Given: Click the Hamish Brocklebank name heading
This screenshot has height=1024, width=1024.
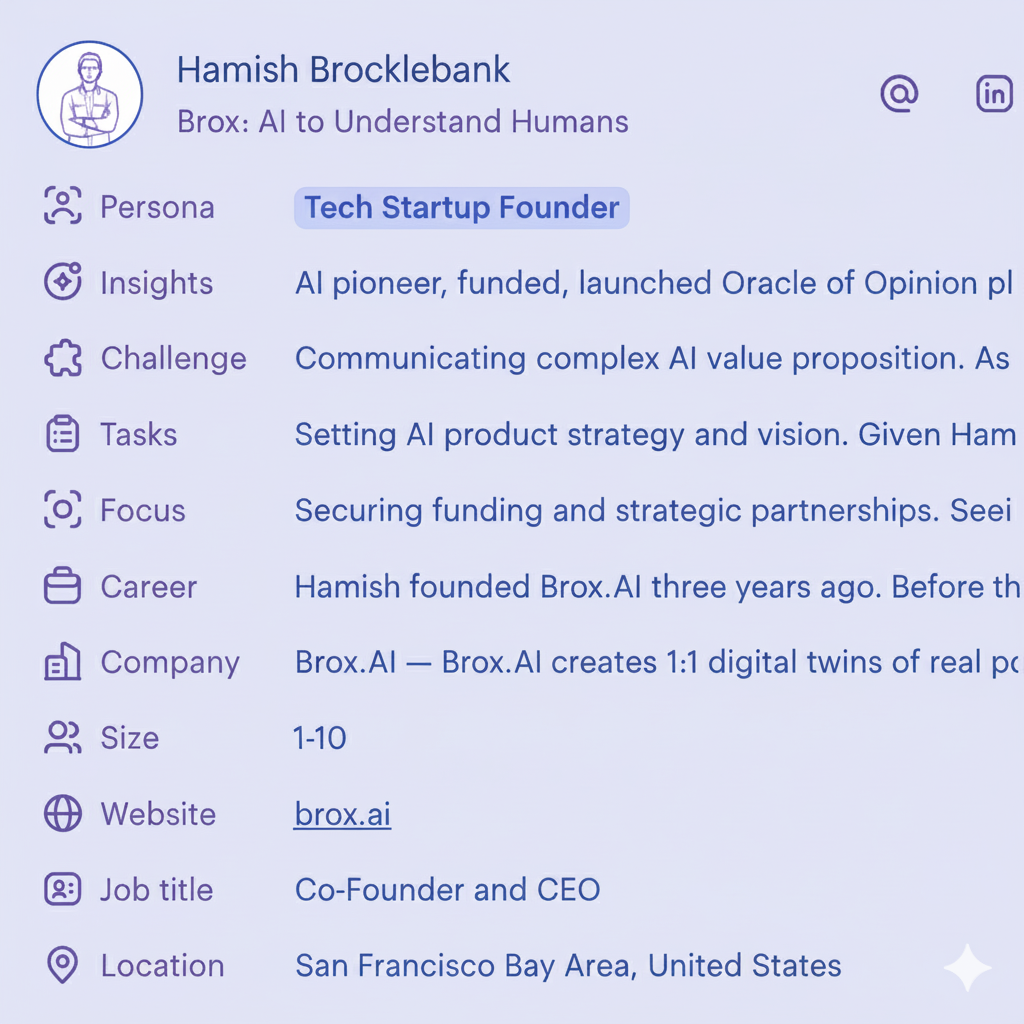Looking at the screenshot, I should pyautogui.click(x=343, y=70).
